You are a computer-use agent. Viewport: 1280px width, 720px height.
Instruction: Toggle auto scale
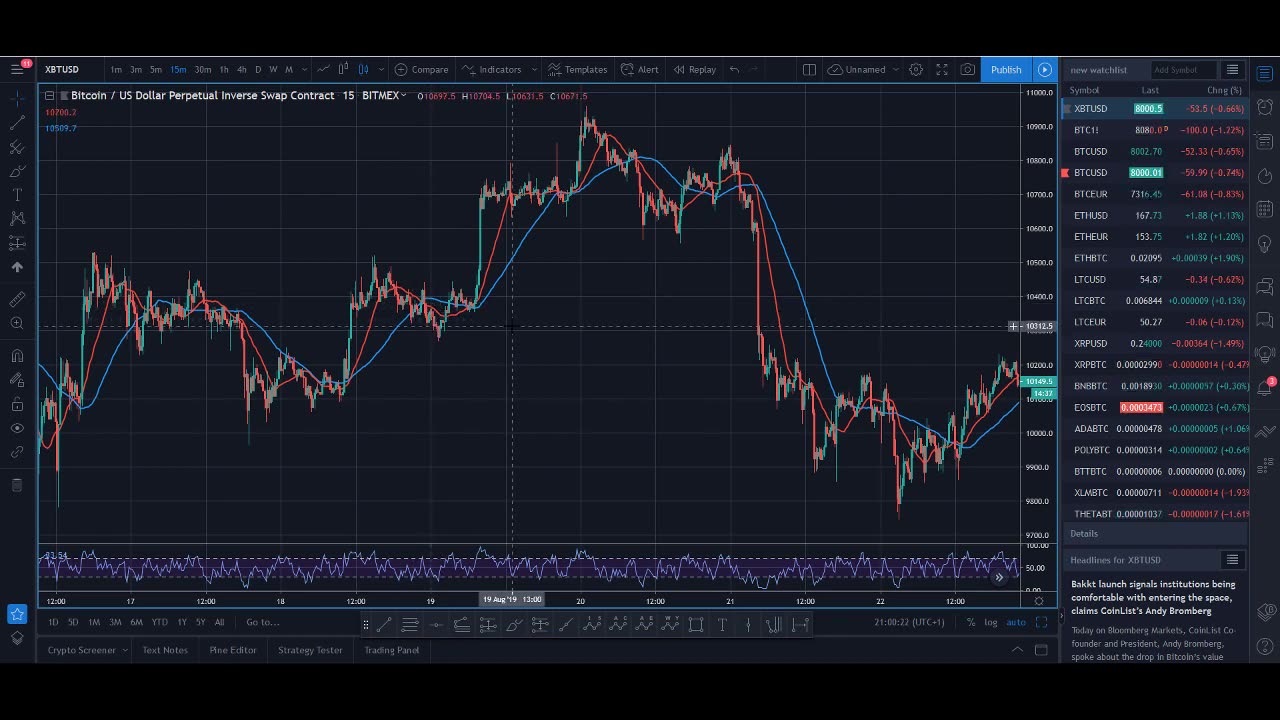[1016, 622]
